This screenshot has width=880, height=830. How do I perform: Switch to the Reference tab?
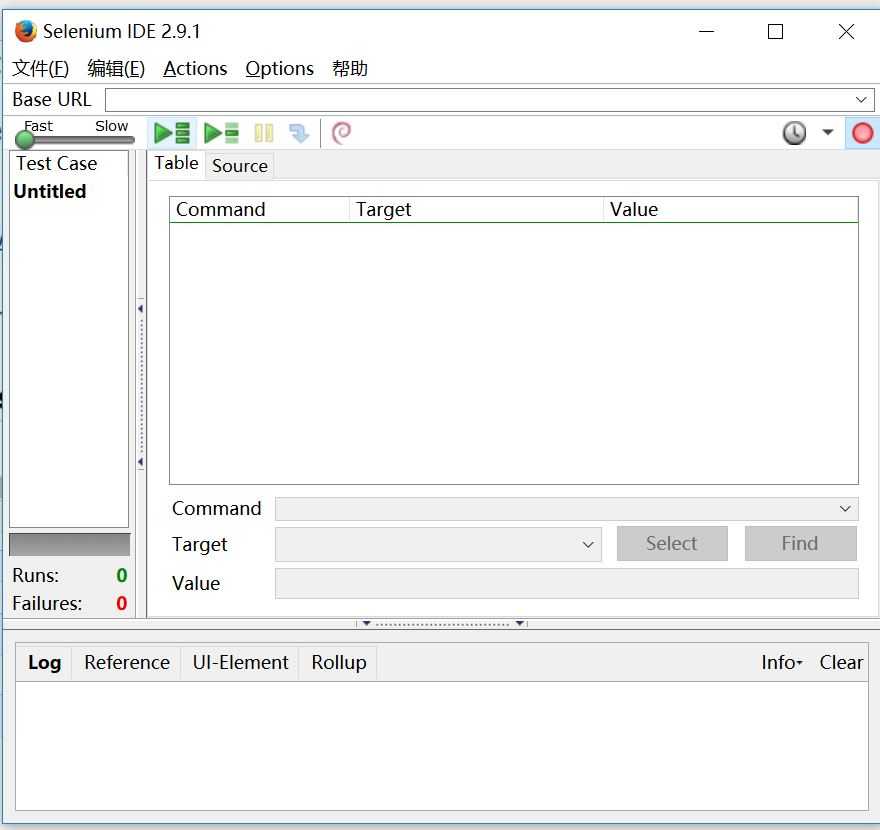tap(127, 663)
